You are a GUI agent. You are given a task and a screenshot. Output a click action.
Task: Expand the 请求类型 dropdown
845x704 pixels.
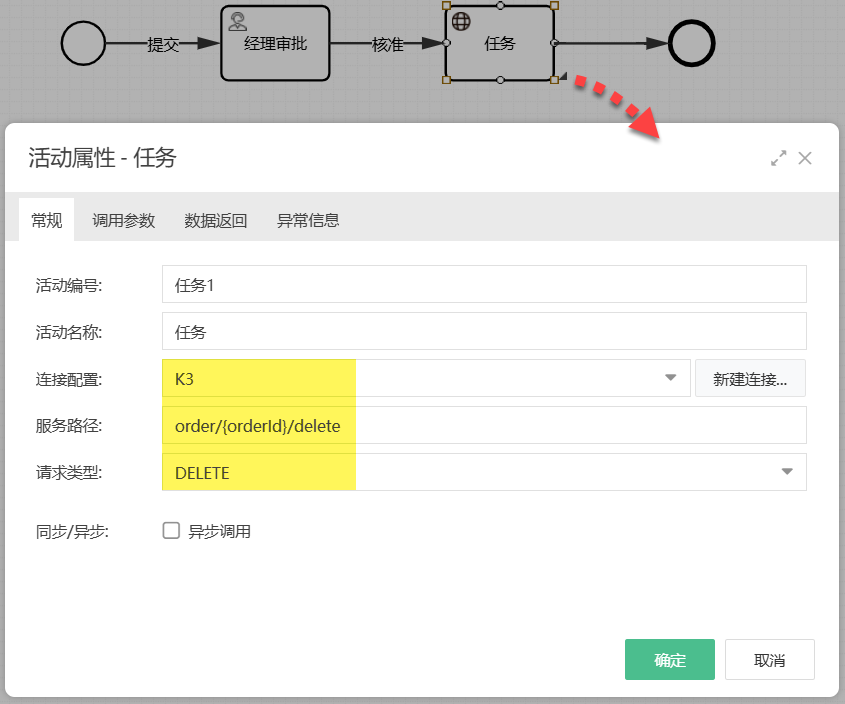click(787, 472)
